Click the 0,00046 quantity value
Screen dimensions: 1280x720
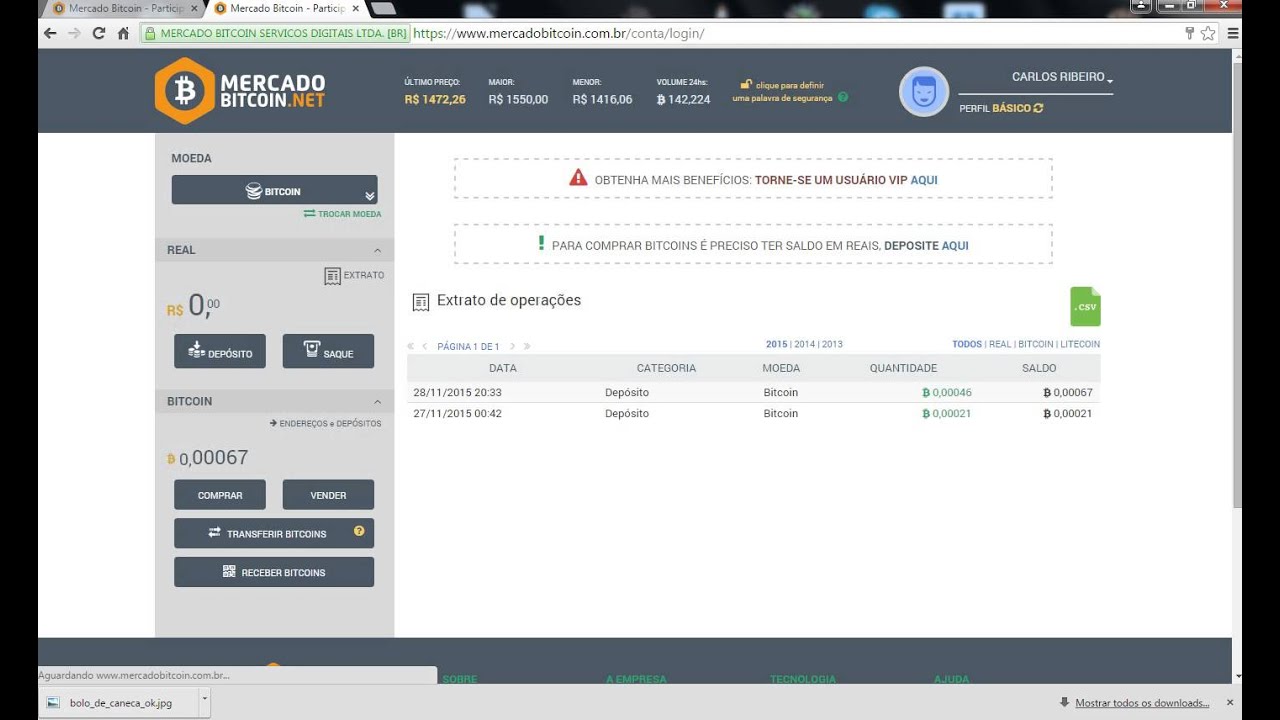point(946,392)
